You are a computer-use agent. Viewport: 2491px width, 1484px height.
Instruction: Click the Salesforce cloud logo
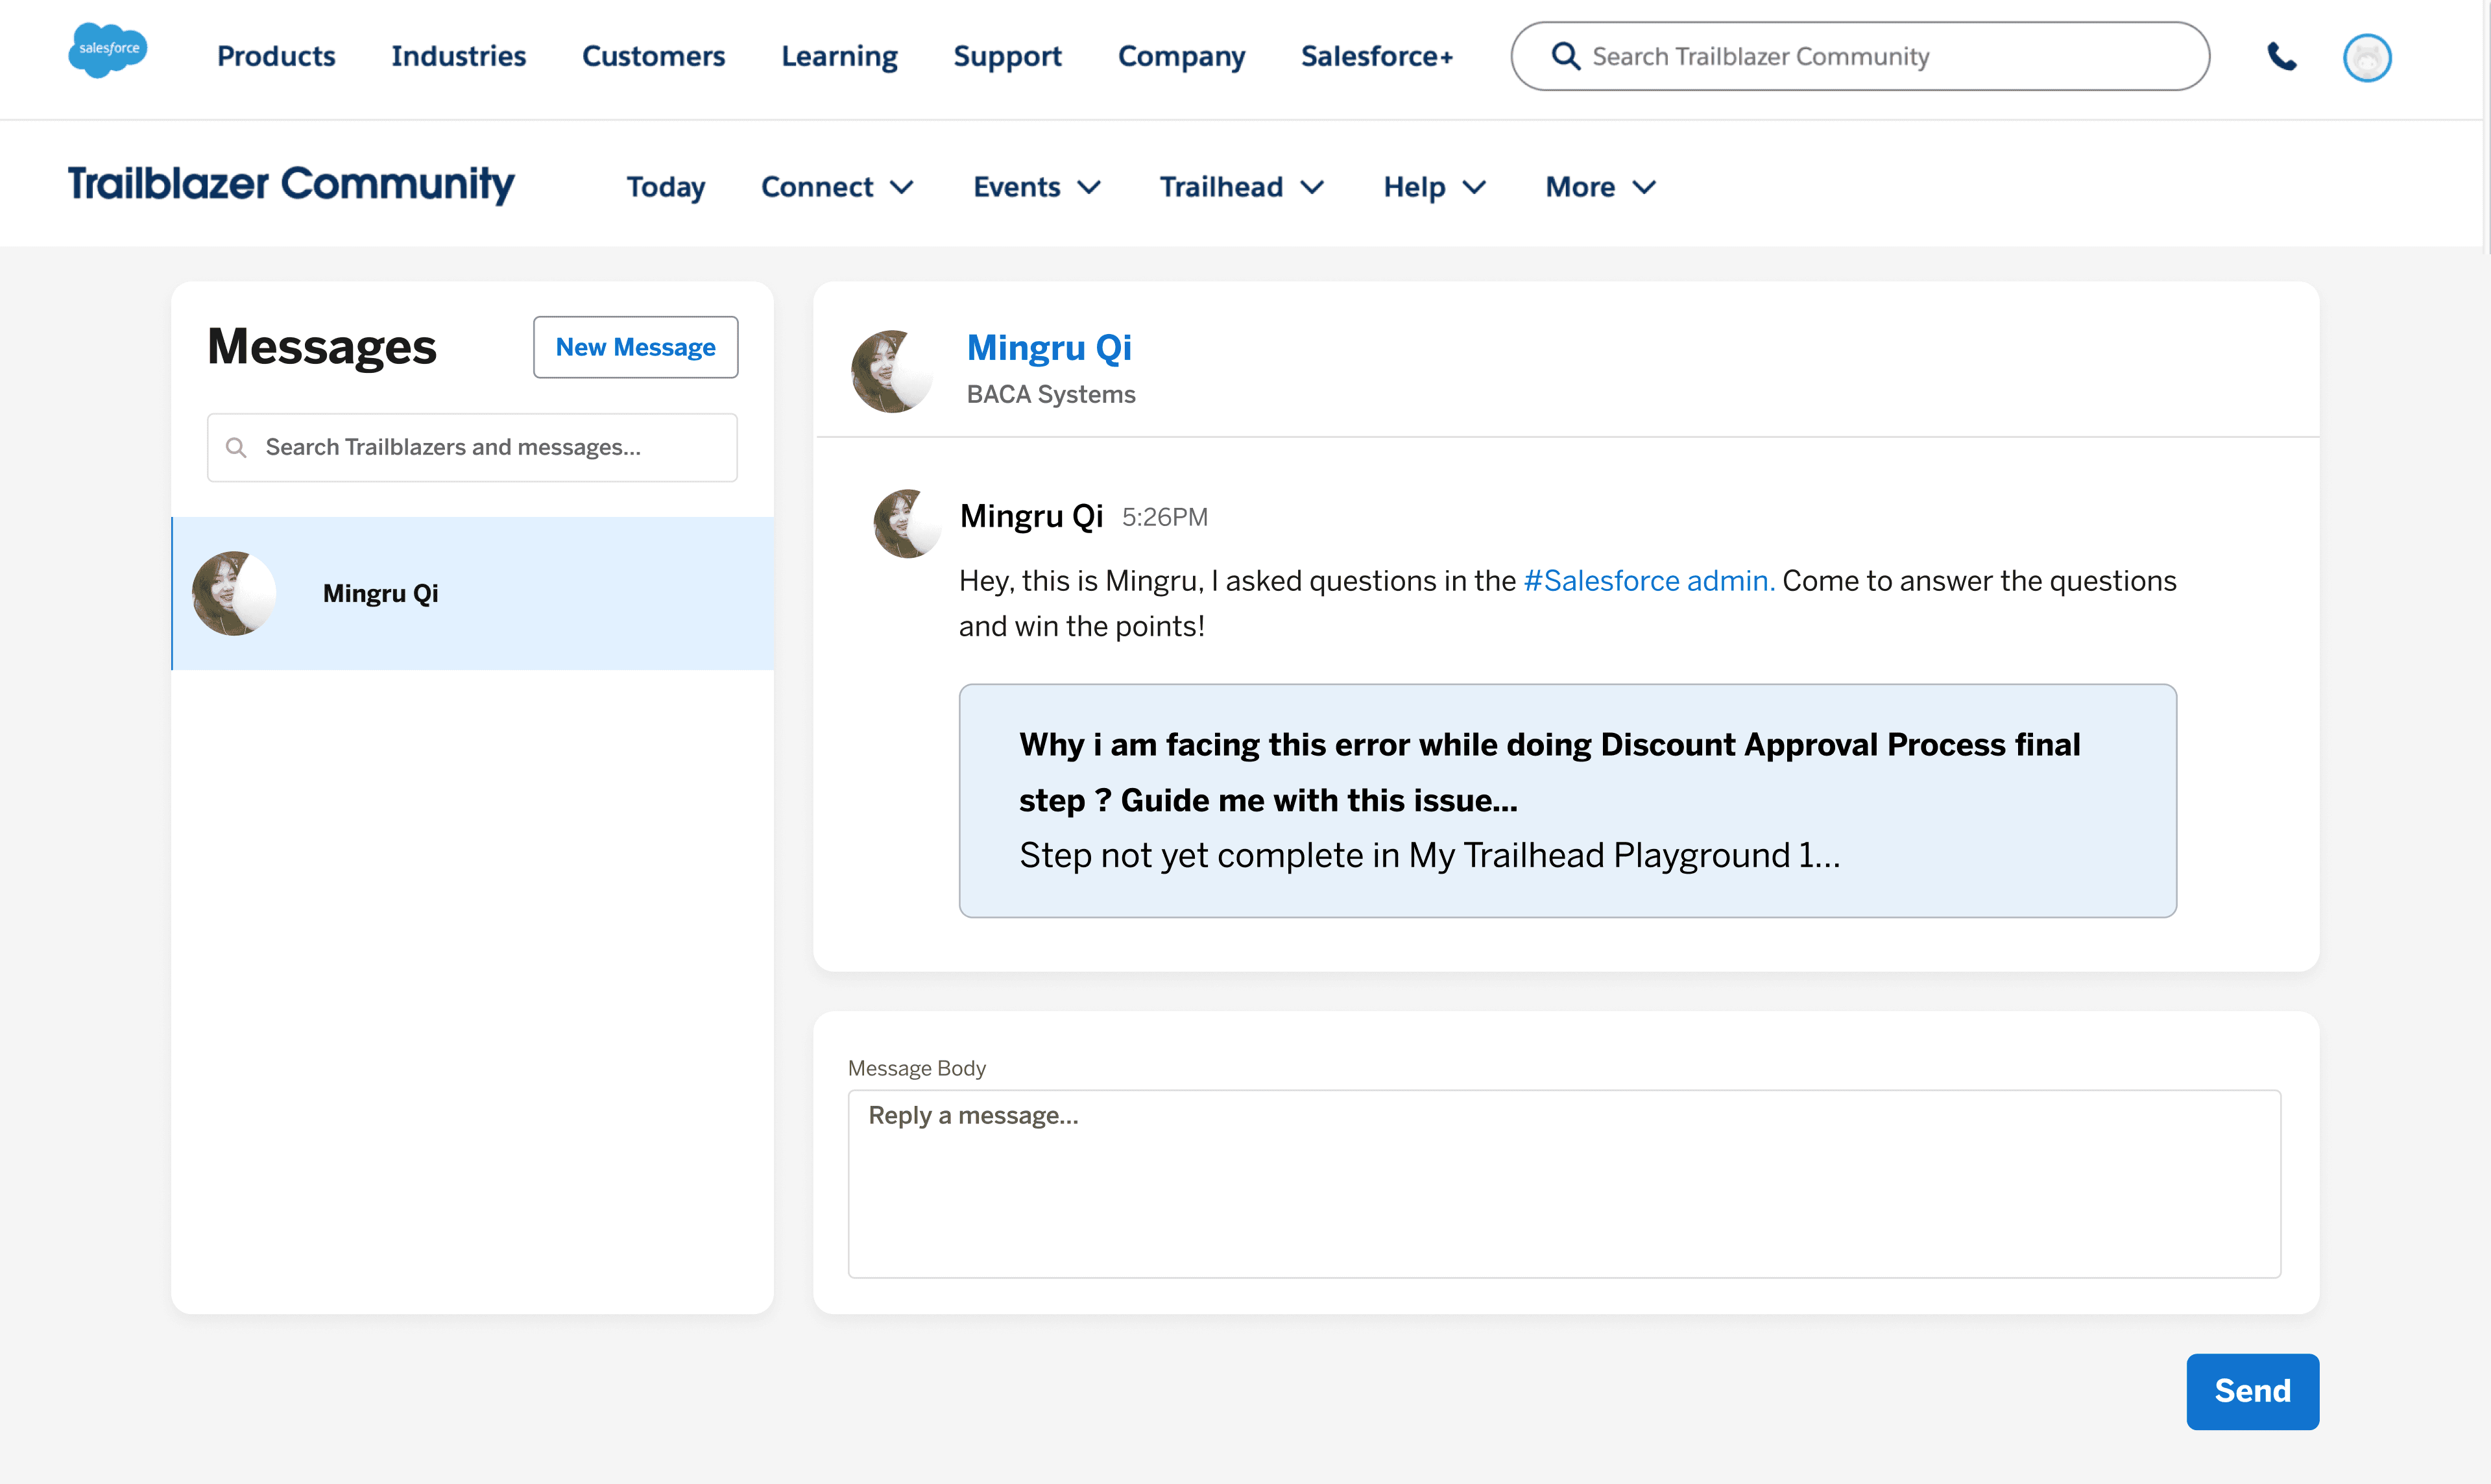click(107, 50)
